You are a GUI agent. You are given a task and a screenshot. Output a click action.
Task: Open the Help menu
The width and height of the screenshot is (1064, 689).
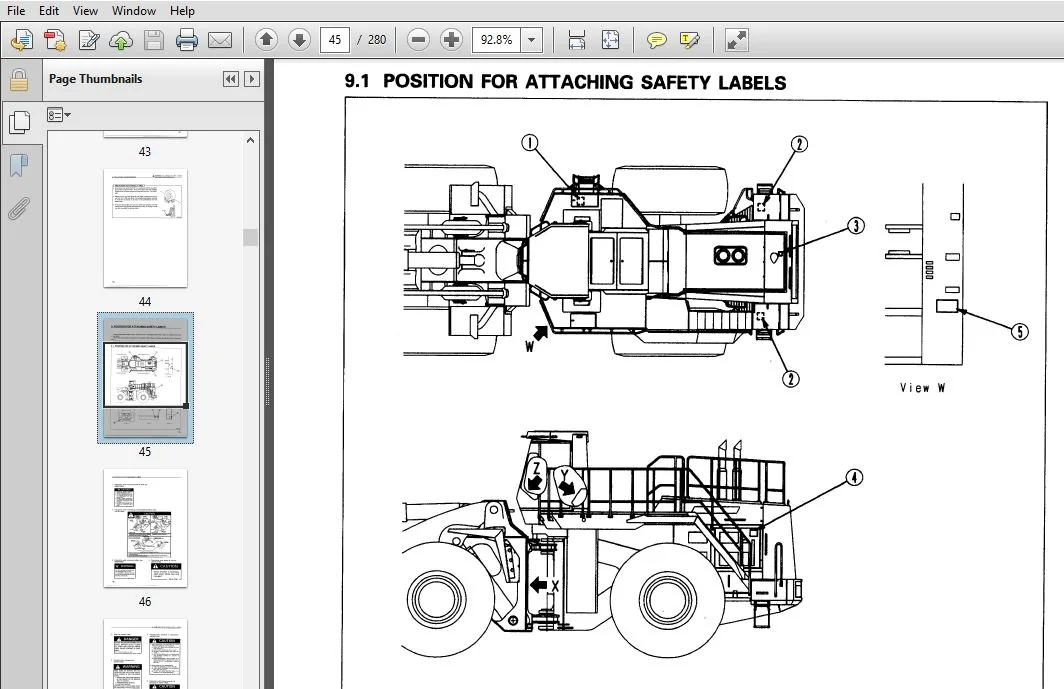click(182, 11)
